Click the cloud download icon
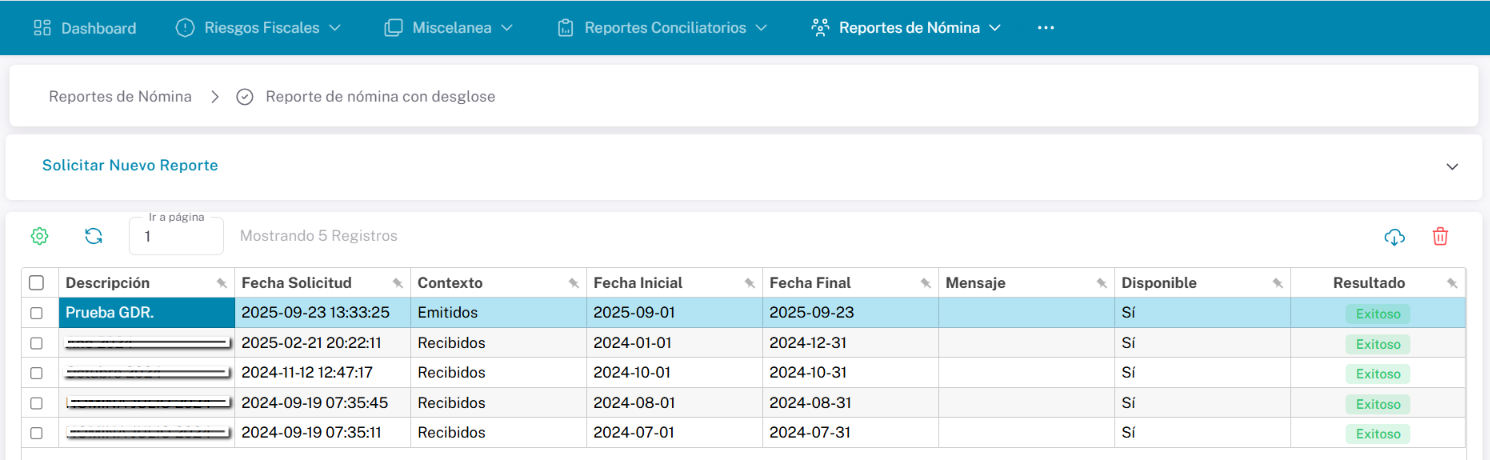 click(1394, 237)
